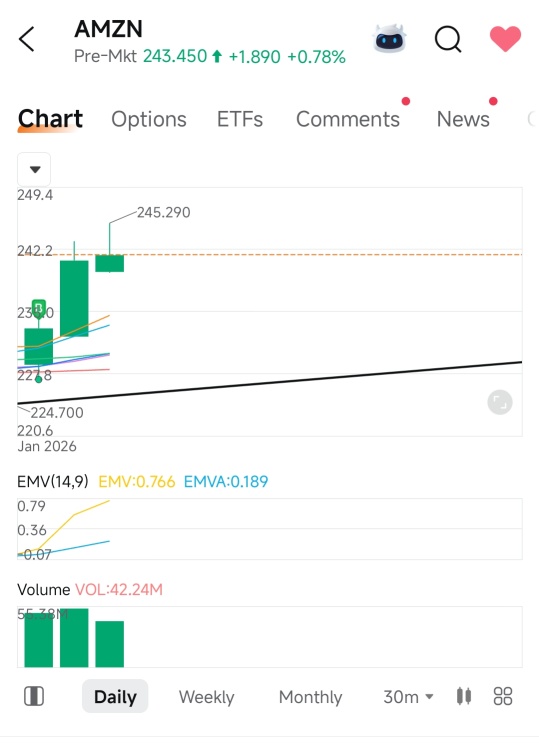Open the Comments tab
Viewport: 539px width, 746px height.
click(x=348, y=119)
